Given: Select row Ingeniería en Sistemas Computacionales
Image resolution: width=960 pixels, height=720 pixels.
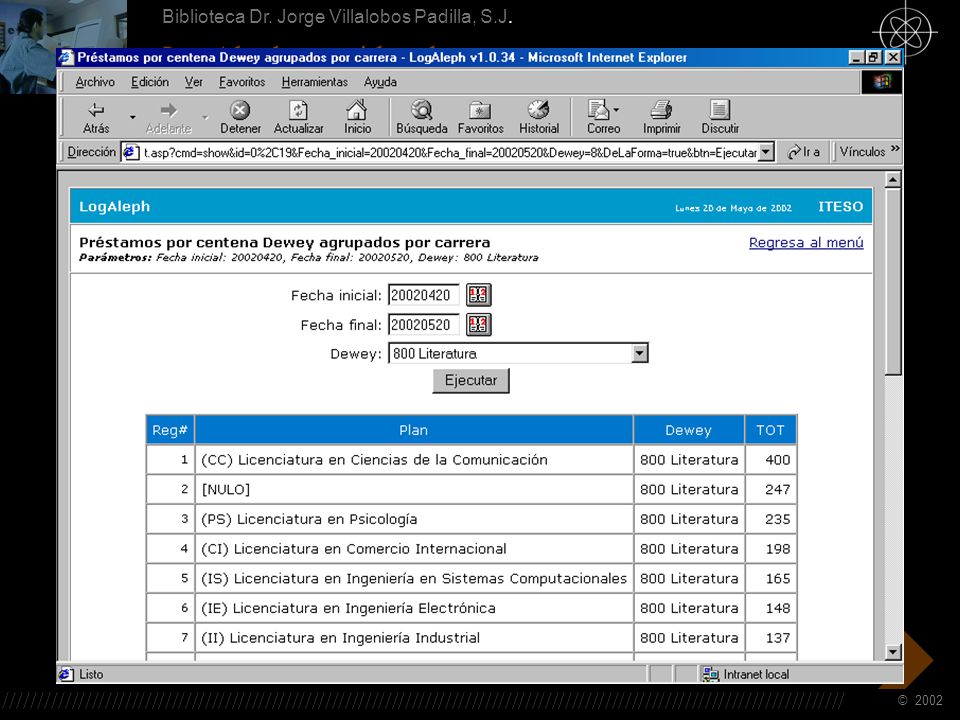Looking at the screenshot, I should 471,579.
